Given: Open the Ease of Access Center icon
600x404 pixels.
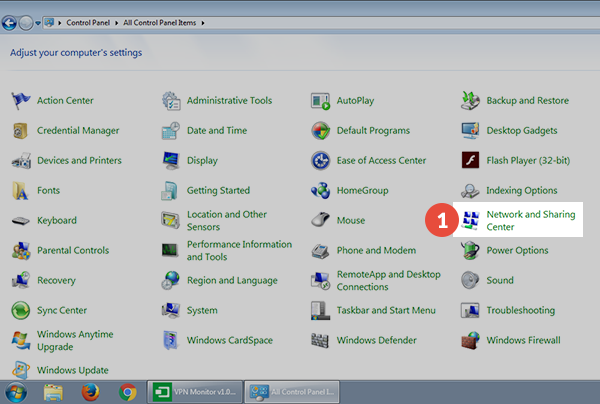Looking at the screenshot, I should [320, 161].
